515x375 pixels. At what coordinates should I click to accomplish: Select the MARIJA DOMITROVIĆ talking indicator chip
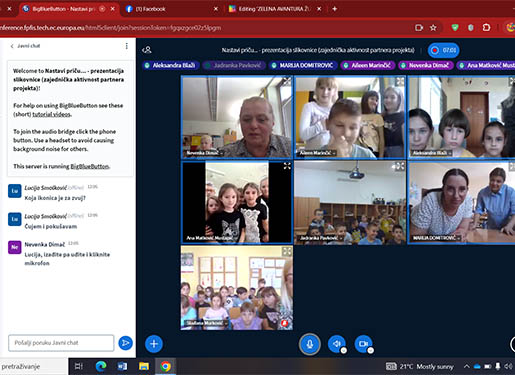point(303,65)
